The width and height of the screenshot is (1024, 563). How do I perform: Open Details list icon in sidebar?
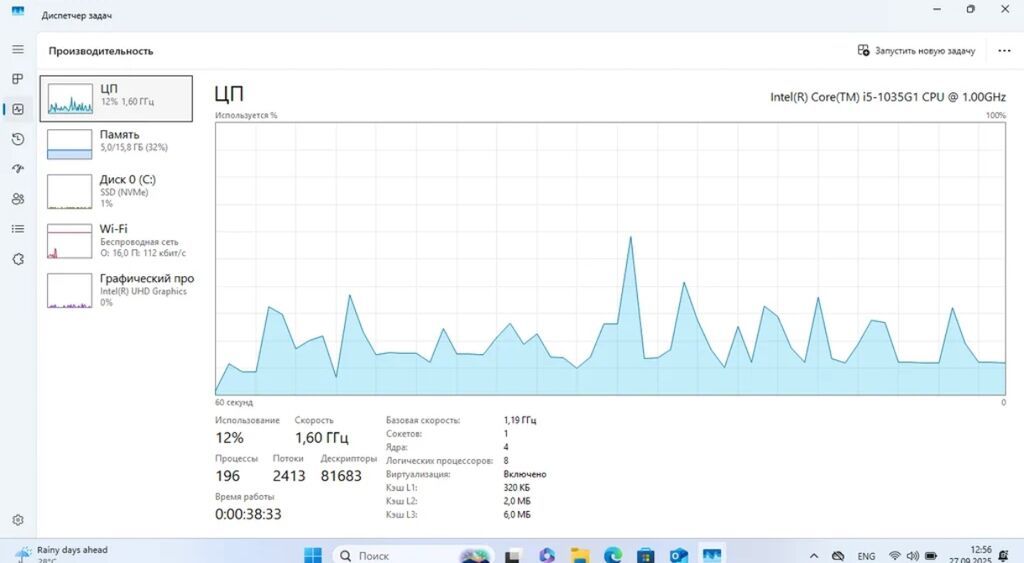click(x=18, y=229)
